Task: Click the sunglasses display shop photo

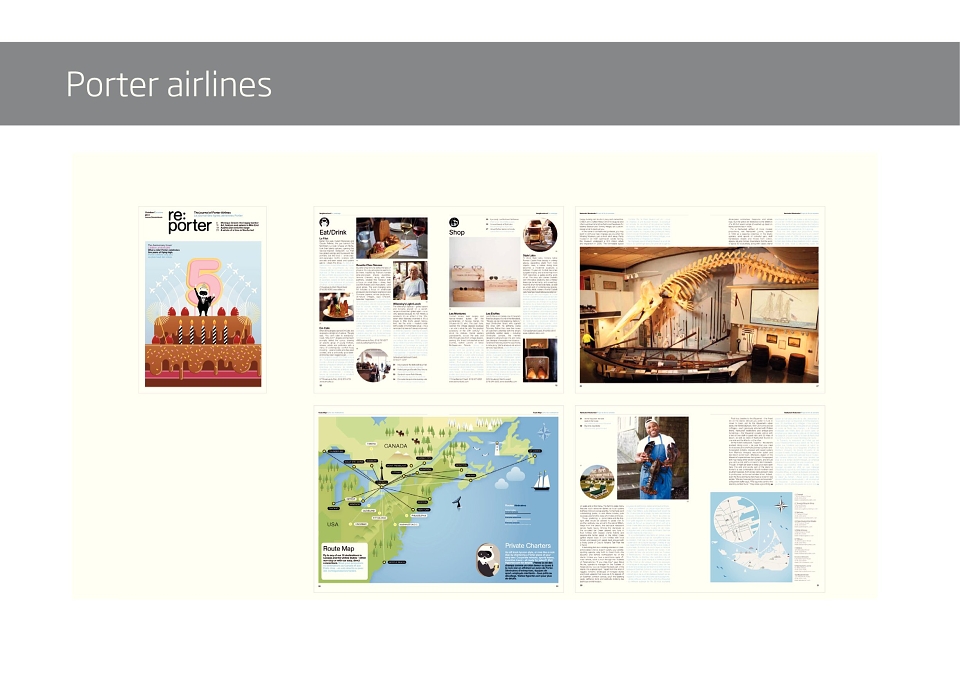Action: click(x=484, y=271)
